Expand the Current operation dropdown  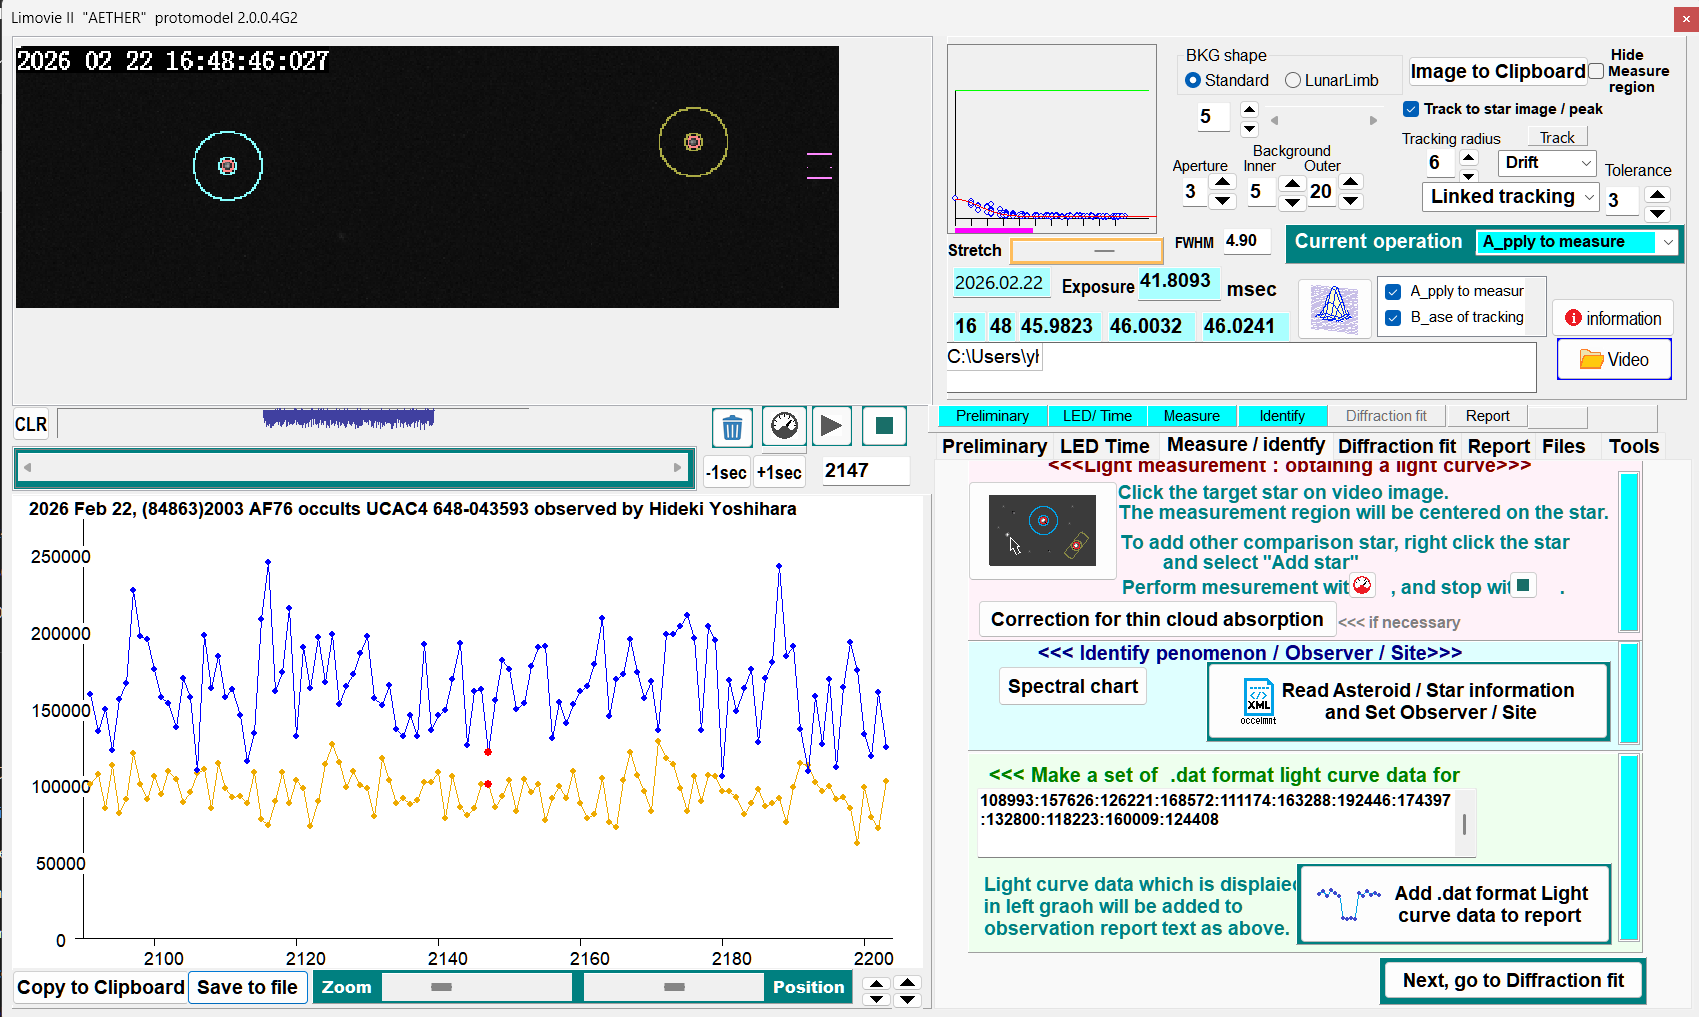point(1667,242)
